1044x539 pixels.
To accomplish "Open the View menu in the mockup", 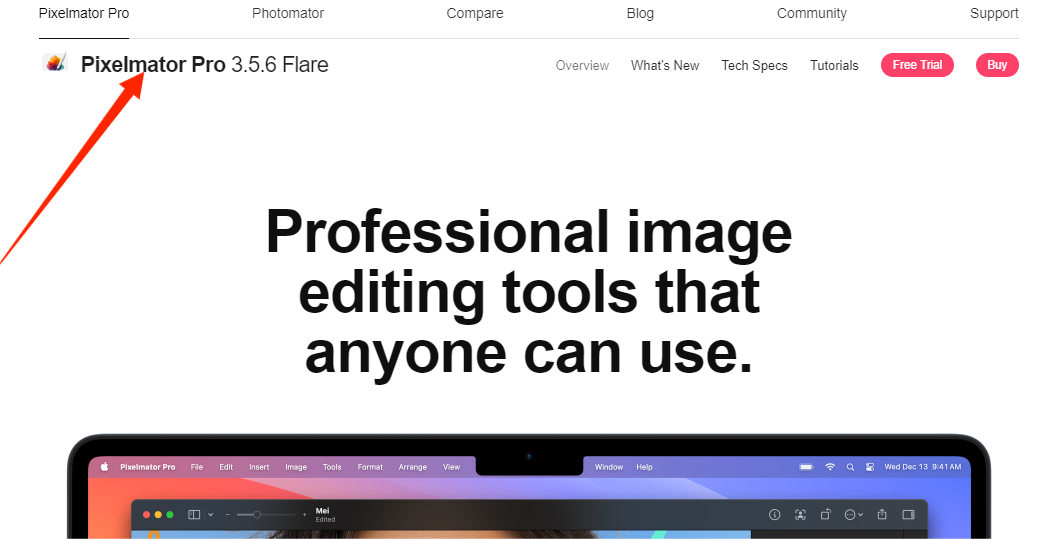I will click(451, 467).
